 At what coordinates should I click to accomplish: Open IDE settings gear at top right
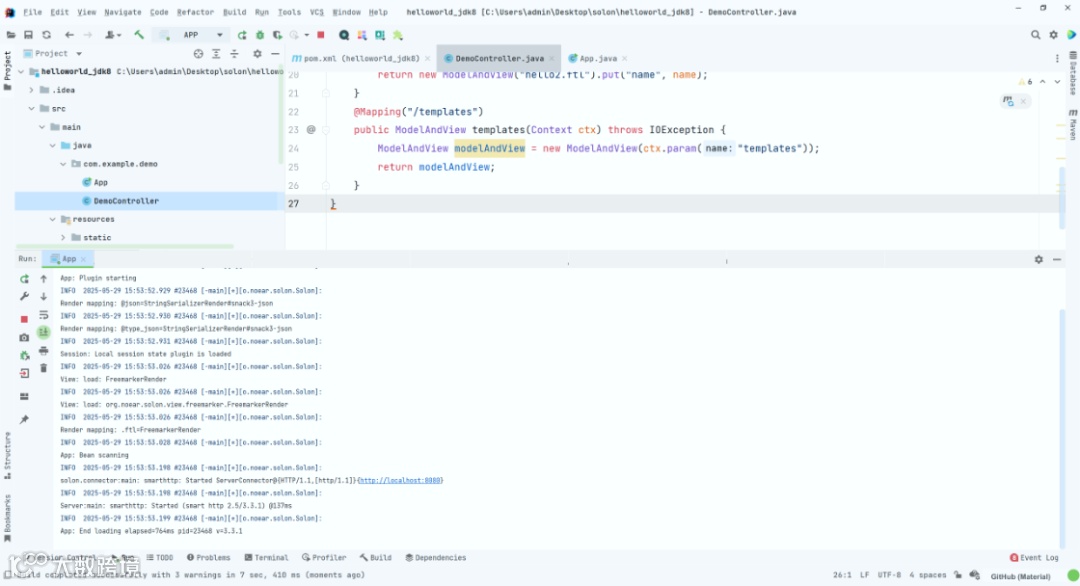[x=1053, y=35]
